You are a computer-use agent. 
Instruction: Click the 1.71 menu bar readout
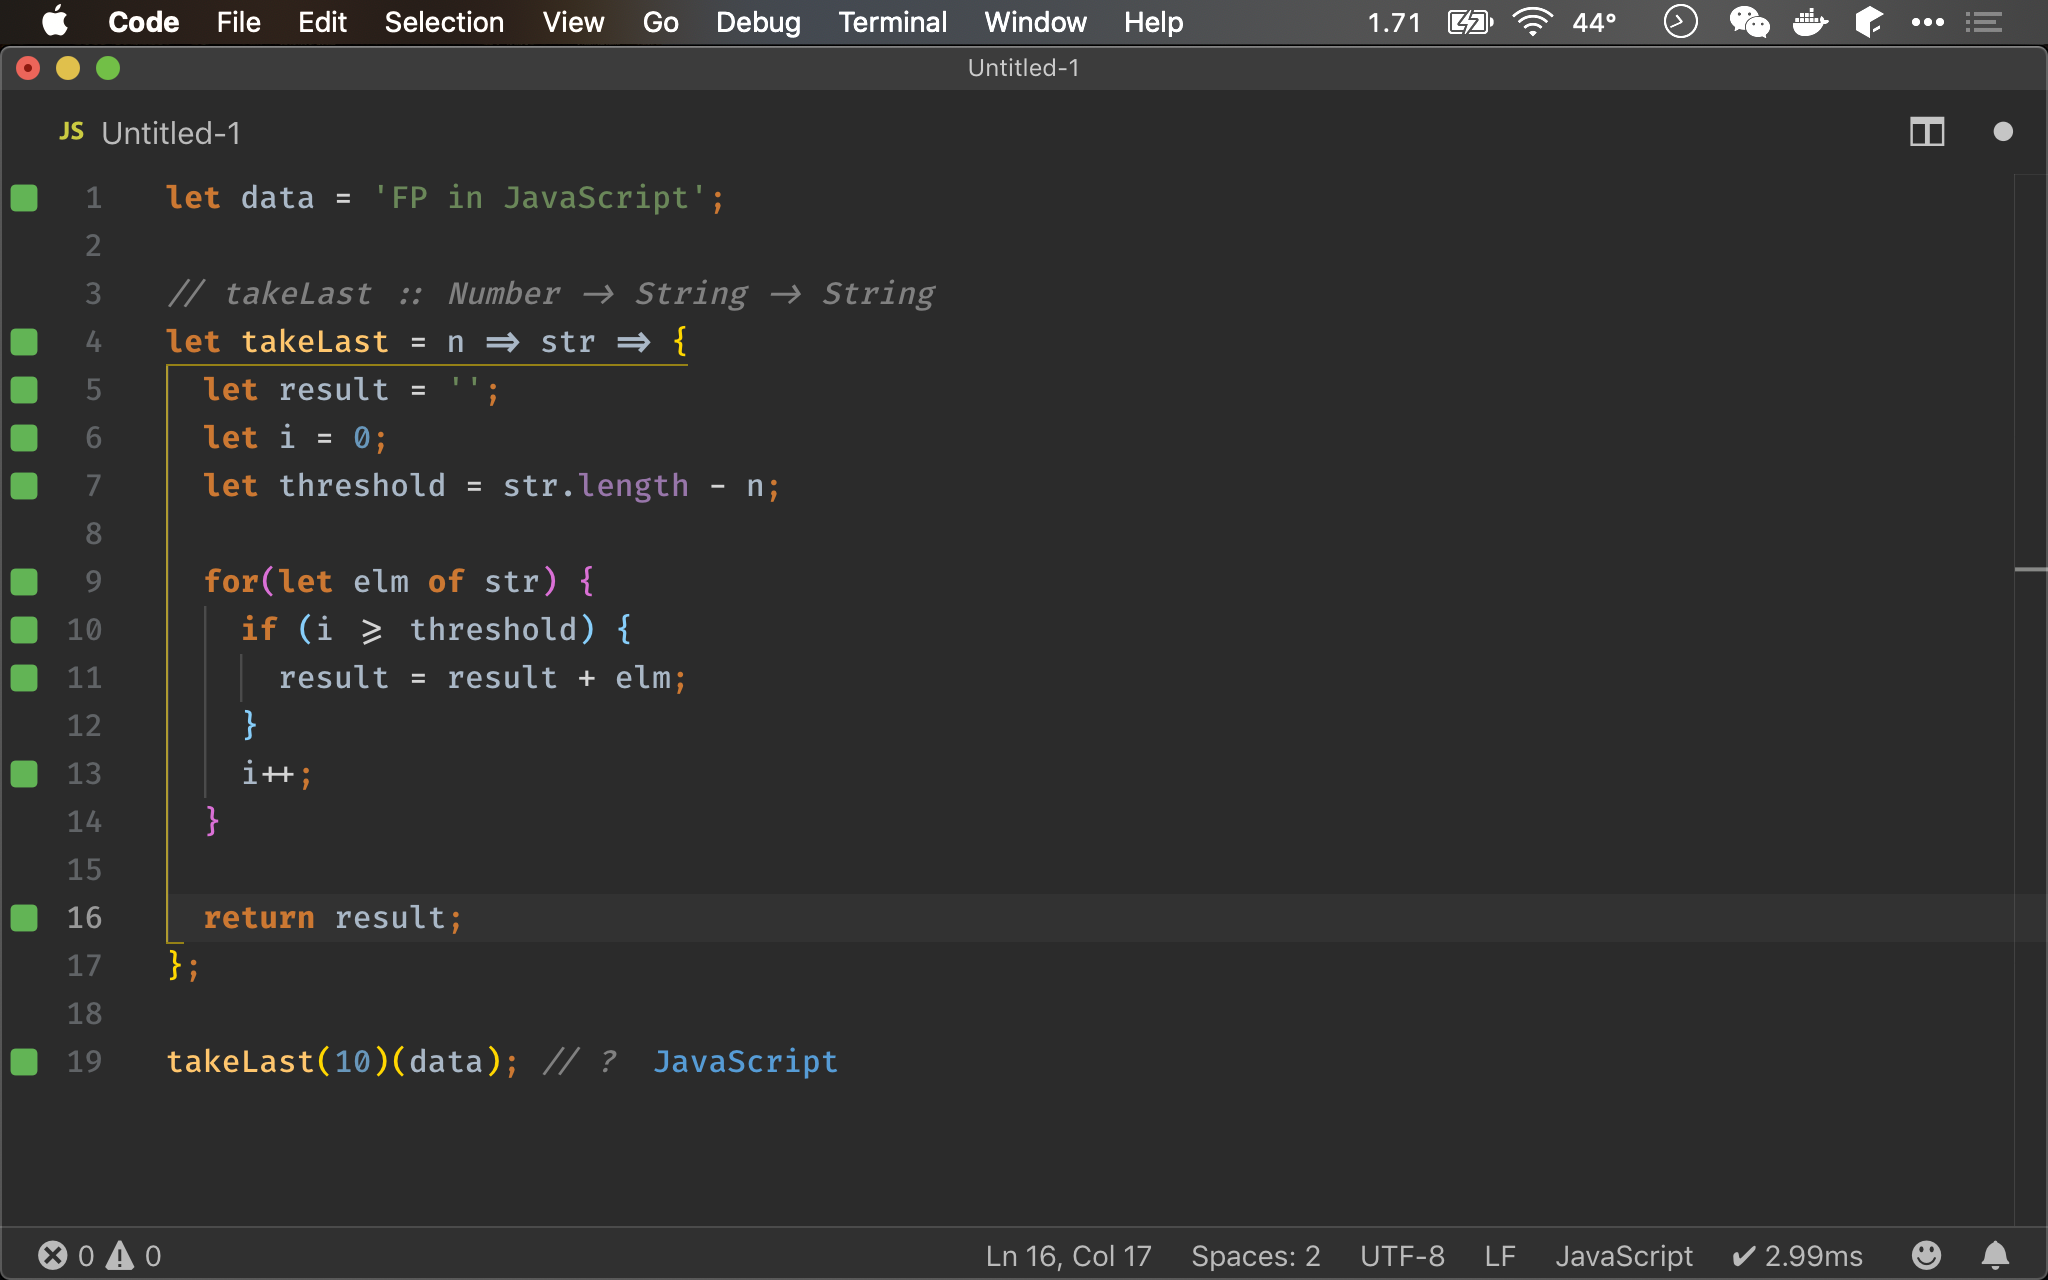coord(1394,22)
